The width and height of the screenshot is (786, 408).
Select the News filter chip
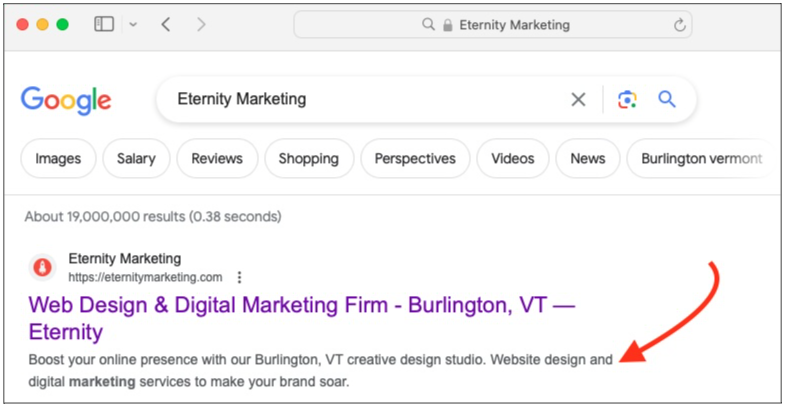pyautogui.click(x=588, y=158)
